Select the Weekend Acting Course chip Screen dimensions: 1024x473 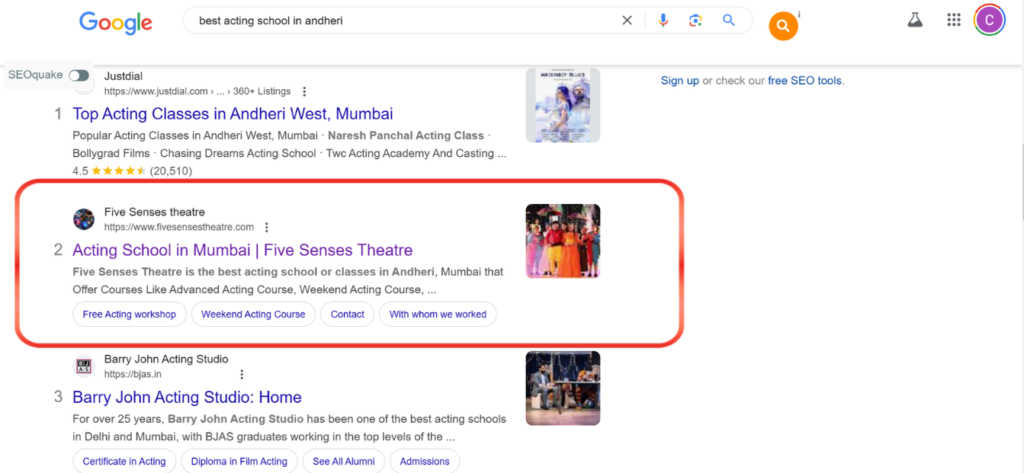click(x=253, y=314)
